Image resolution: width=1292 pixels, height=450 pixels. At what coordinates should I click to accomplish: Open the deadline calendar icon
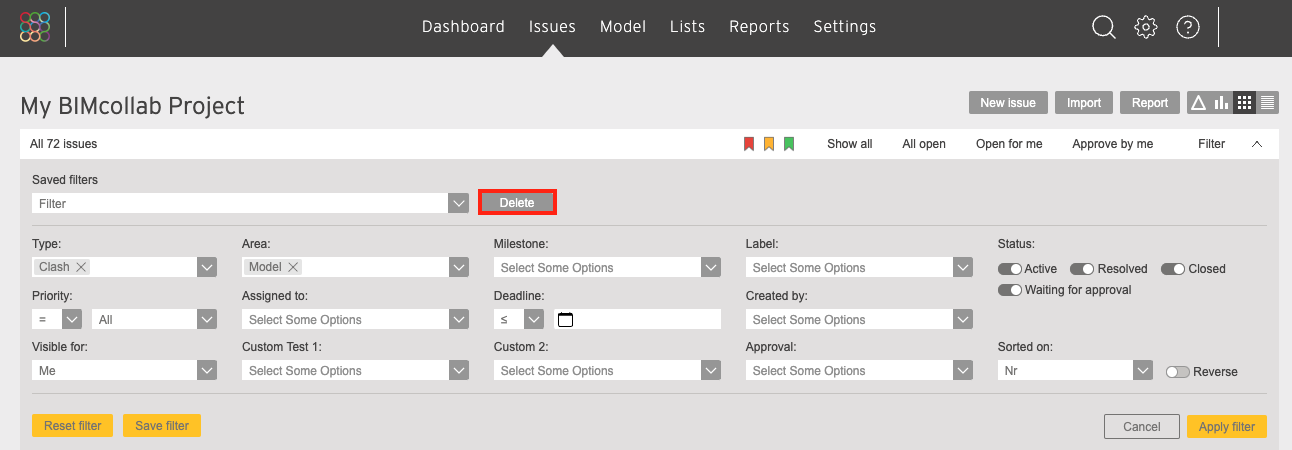tap(565, 320)
